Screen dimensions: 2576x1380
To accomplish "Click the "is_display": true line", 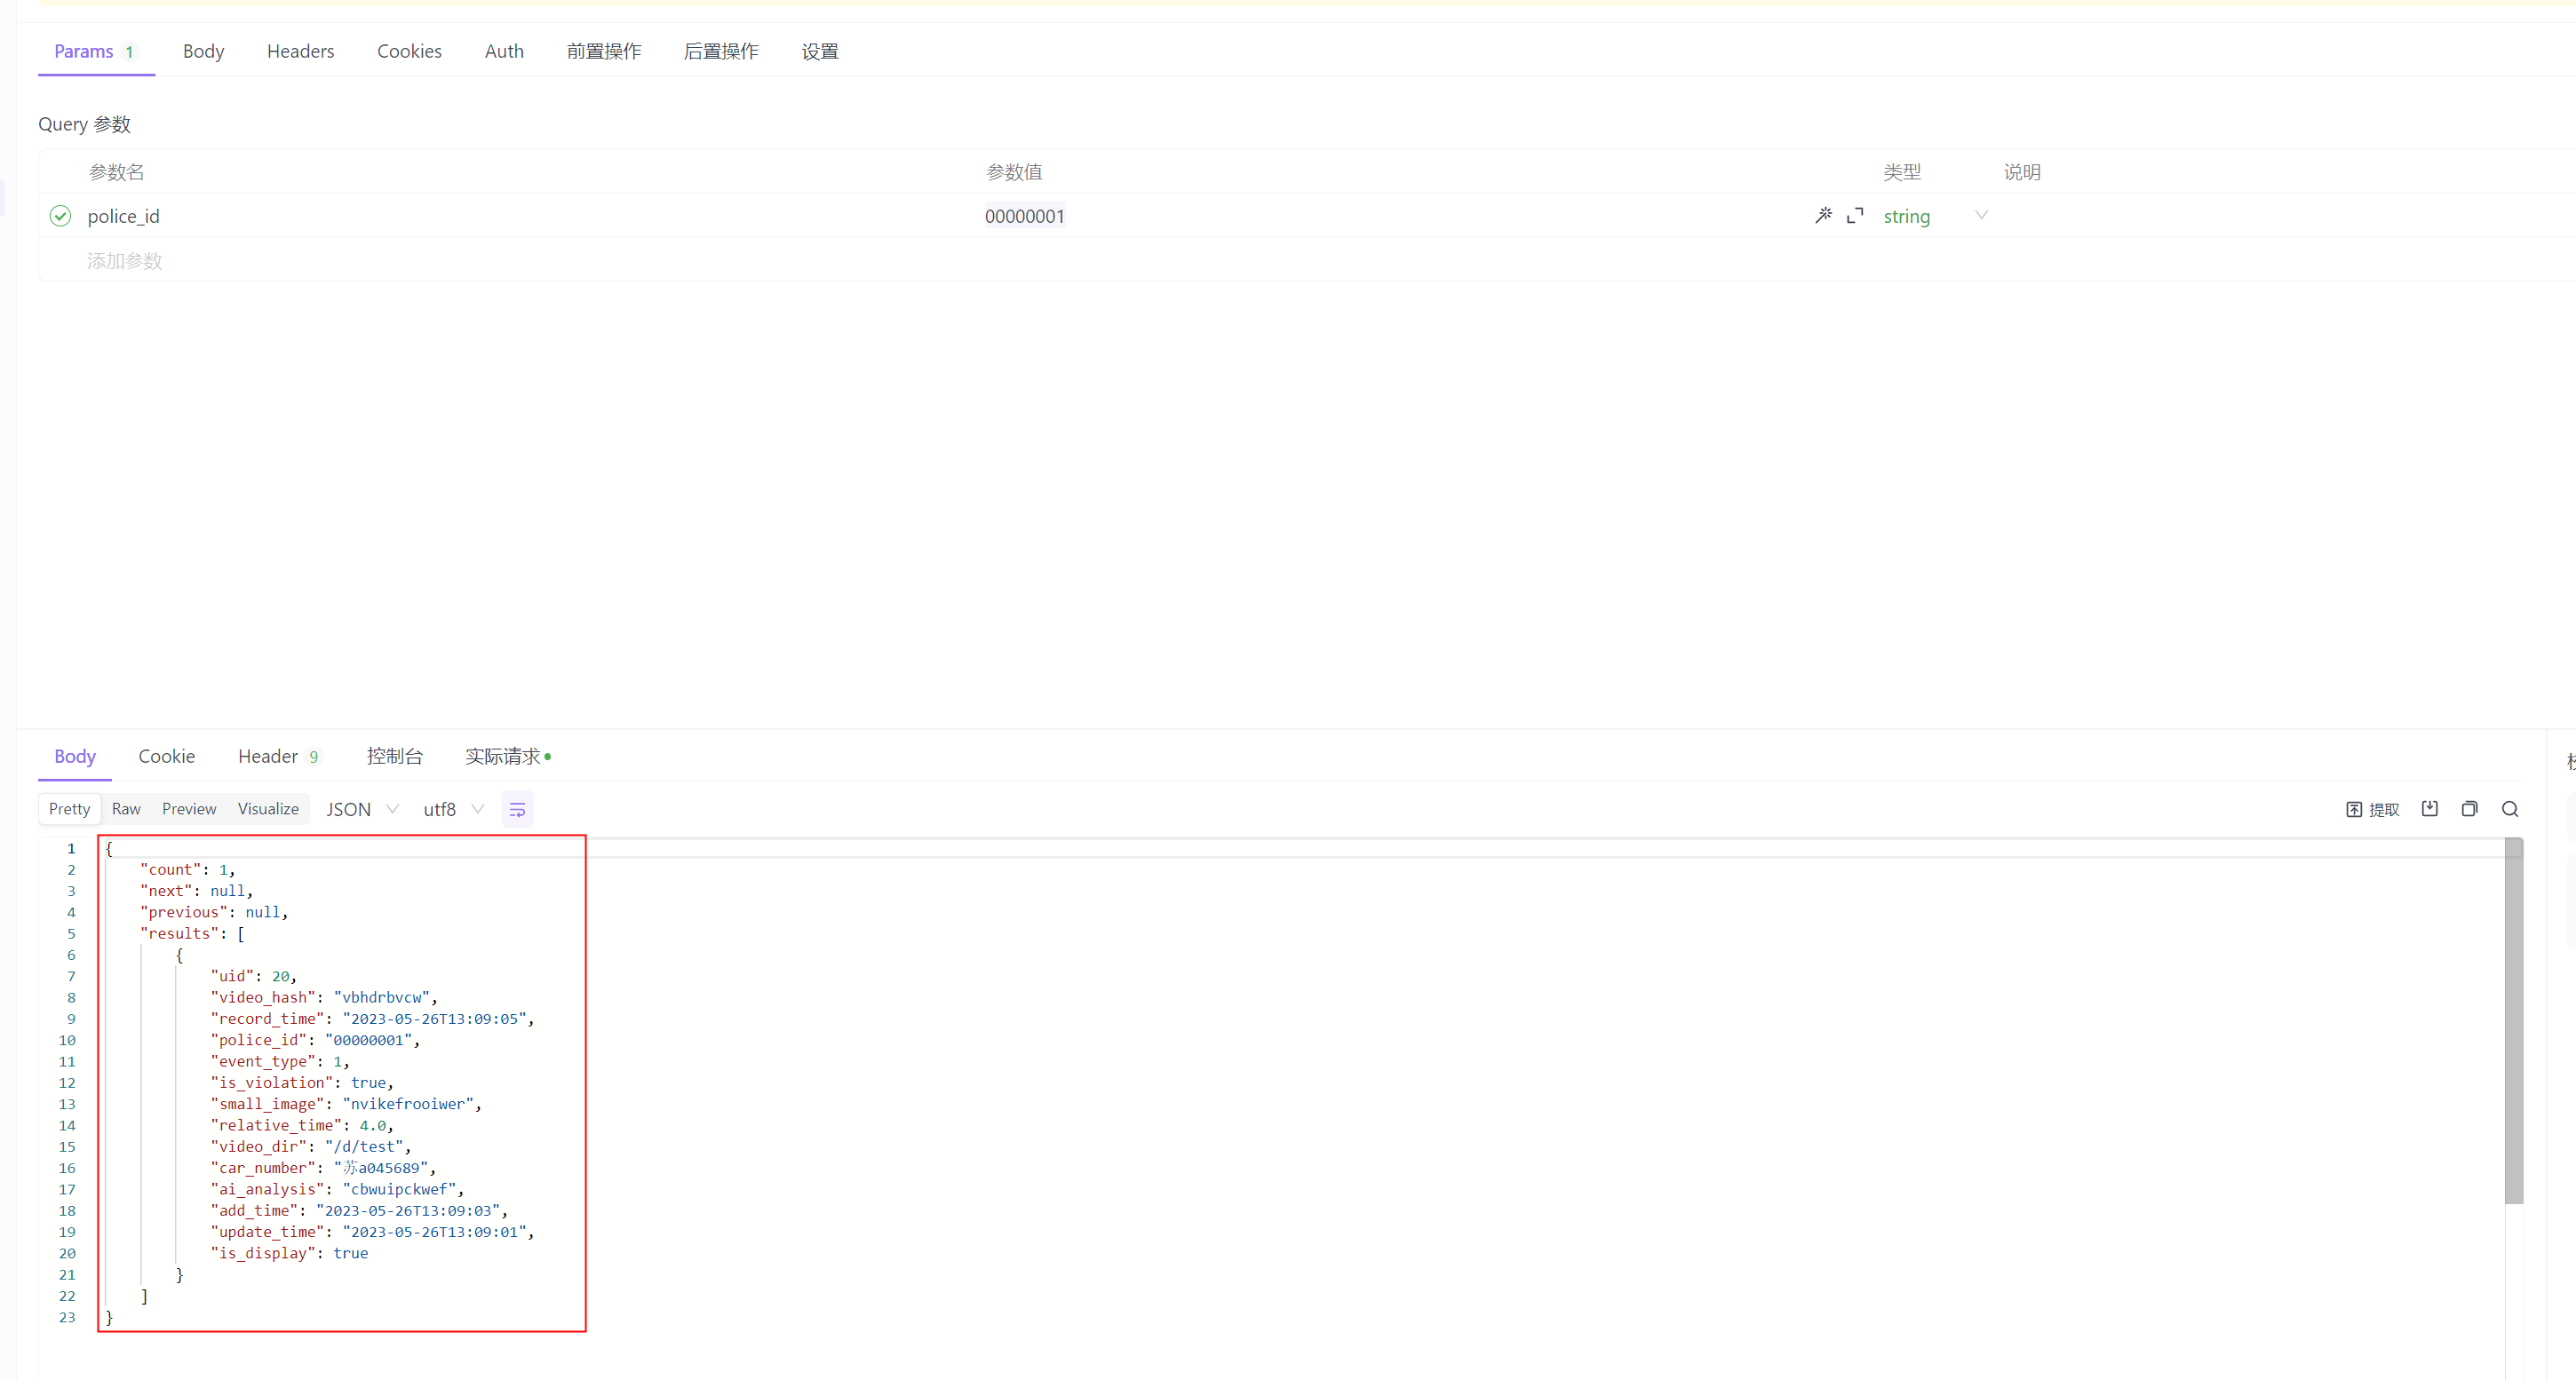I will click(289, 1252).
